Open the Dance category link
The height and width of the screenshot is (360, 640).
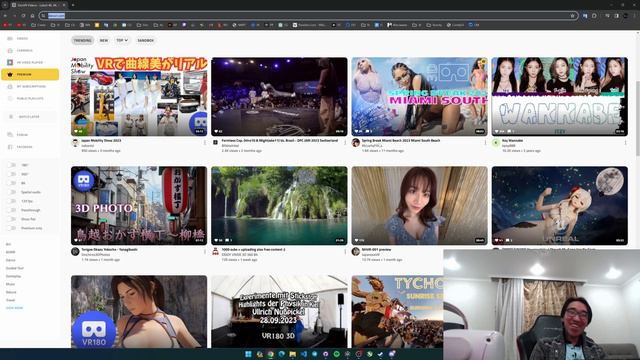[11, 260]
